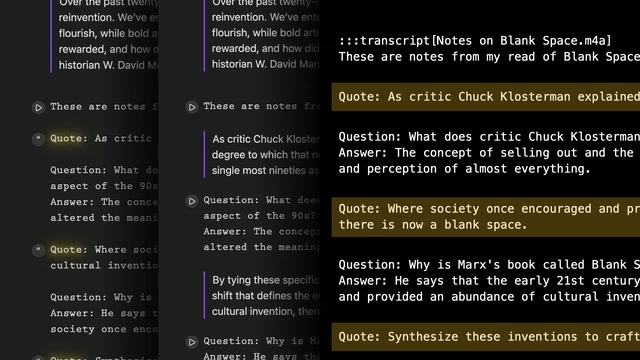Select highlighted 'Quote: As critic' text in left pane
The height and width of the screenshot is (360, 640).
pos(101,138)
